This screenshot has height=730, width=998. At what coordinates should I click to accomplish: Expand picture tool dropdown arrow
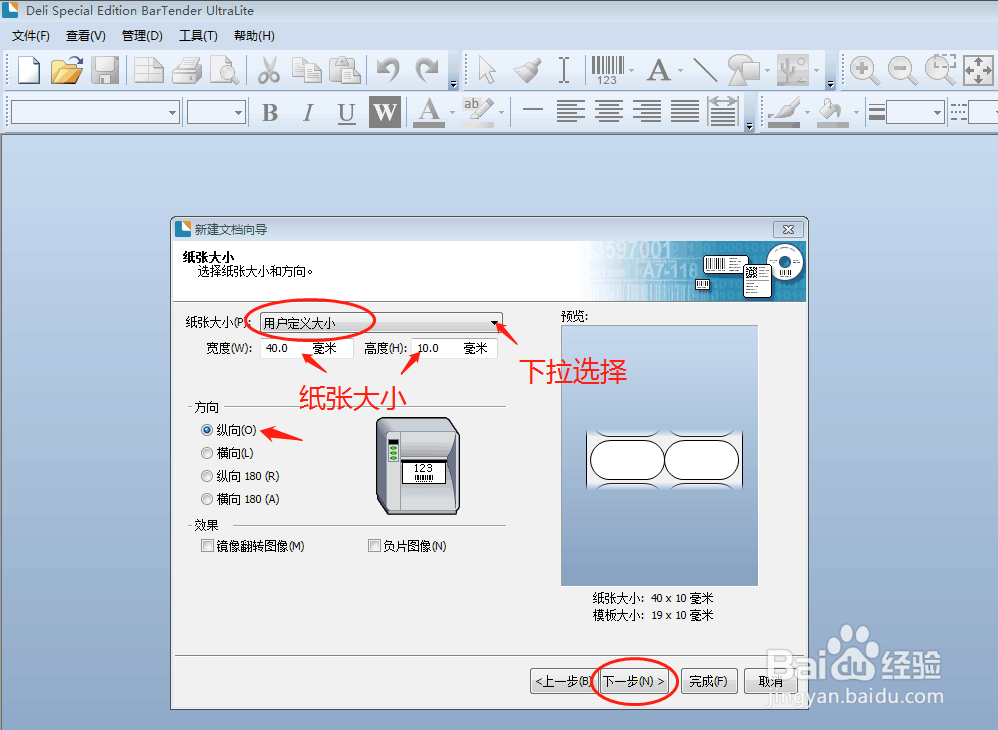817,71
